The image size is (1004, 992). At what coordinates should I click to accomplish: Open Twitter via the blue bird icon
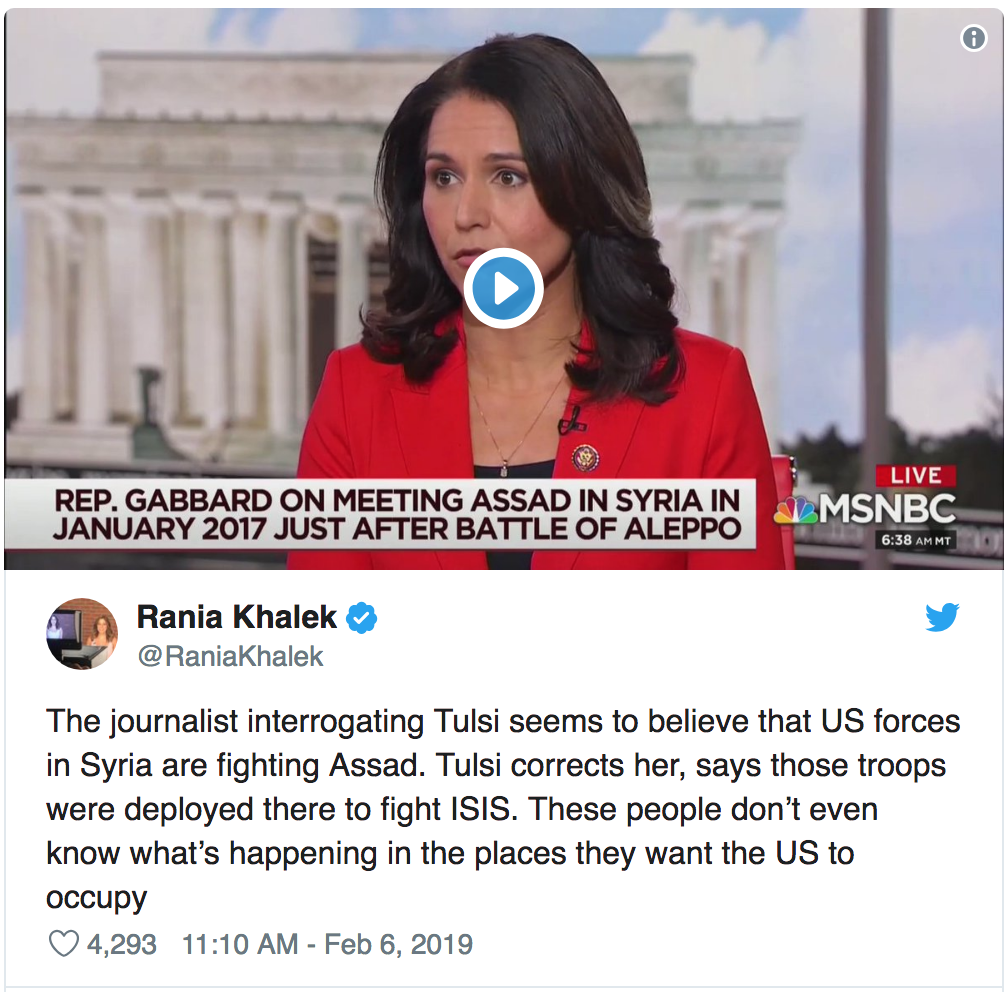point(942,617)
